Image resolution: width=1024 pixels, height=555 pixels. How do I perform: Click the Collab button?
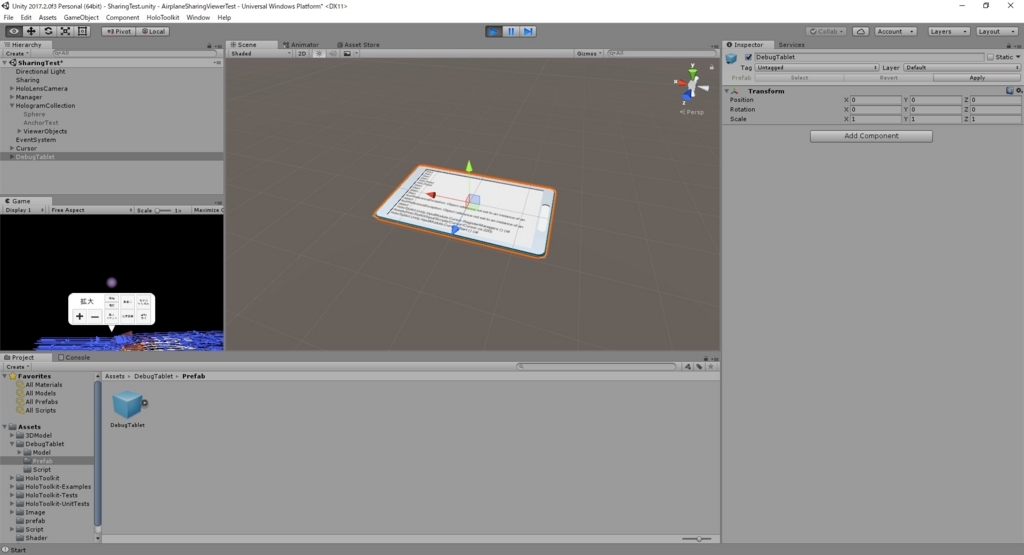(x=826, y=31)
